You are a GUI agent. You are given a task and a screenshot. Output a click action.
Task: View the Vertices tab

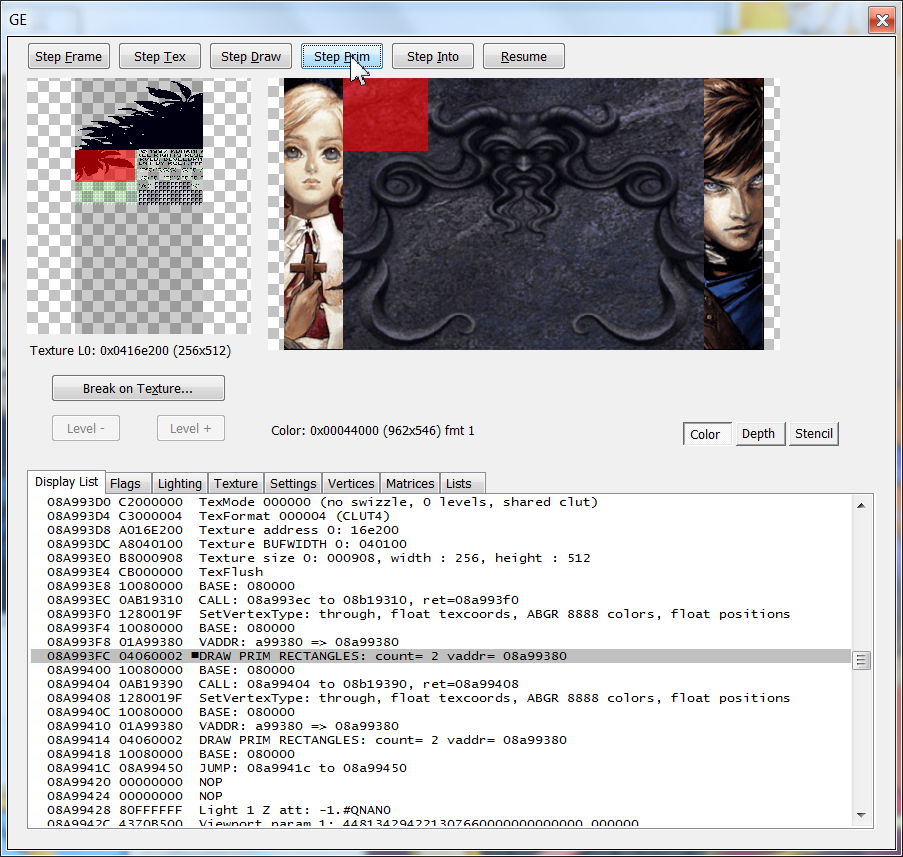351,483
